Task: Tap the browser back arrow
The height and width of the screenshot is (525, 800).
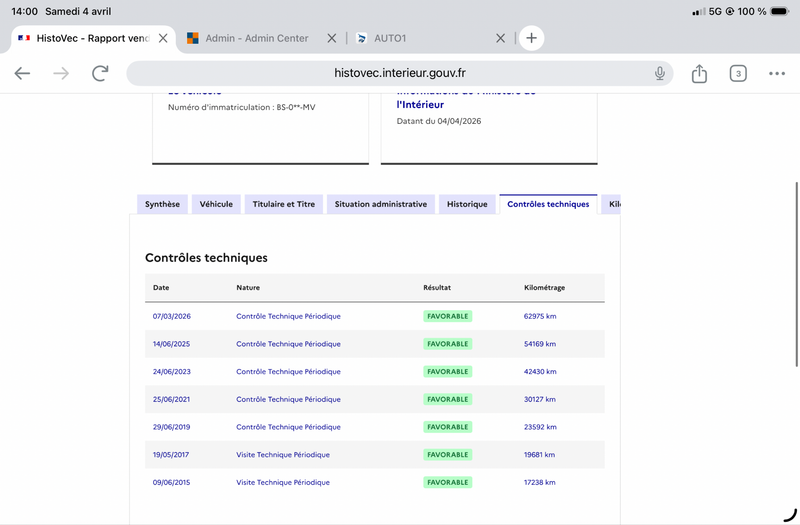Action: pyautogui.click(x=22, y=73)
